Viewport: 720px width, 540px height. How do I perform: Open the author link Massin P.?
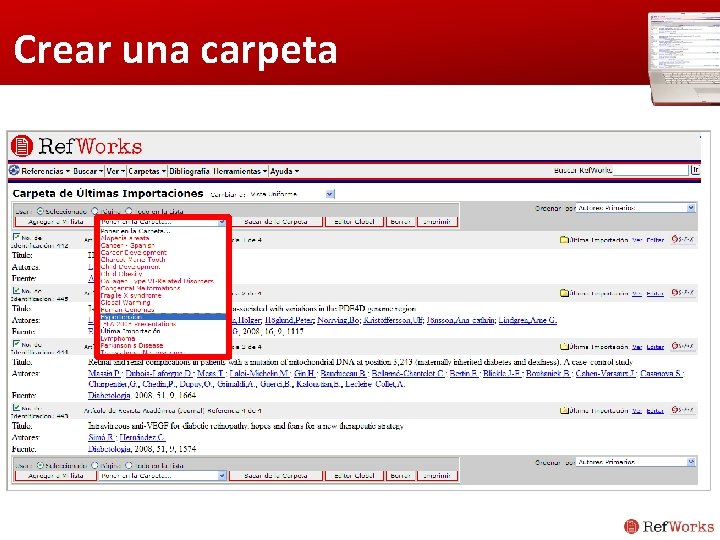click(104, 373)
